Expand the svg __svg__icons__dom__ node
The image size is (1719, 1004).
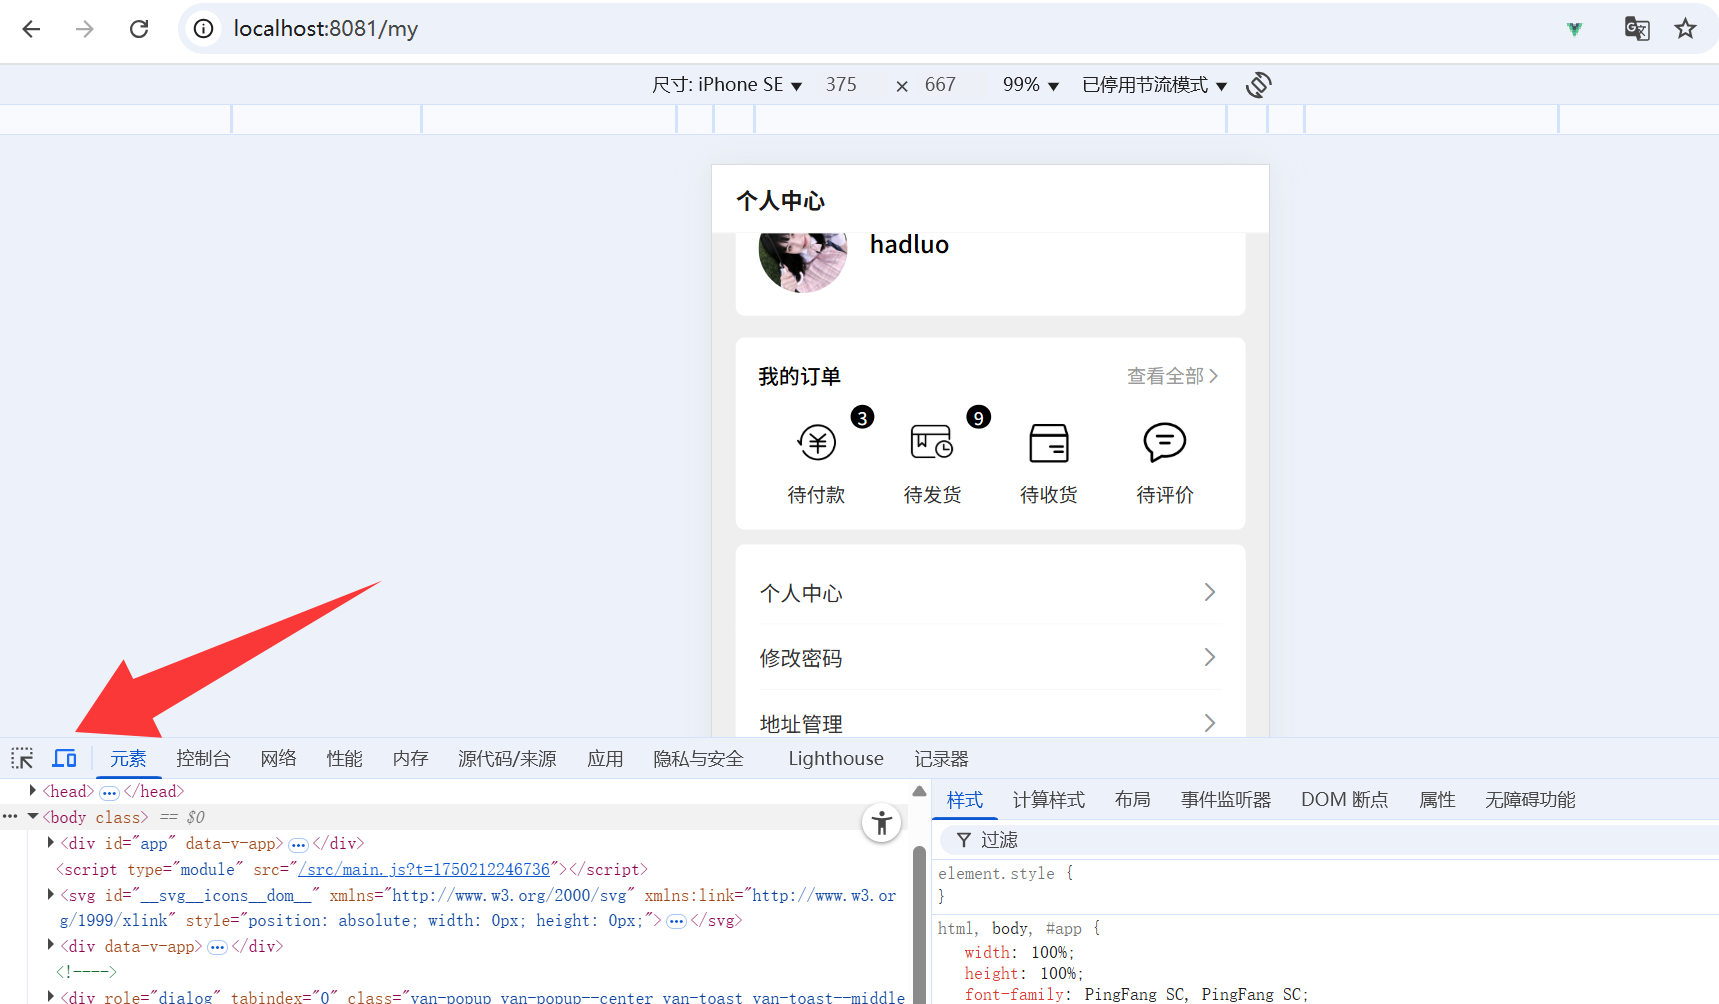[x=50, y=895]
